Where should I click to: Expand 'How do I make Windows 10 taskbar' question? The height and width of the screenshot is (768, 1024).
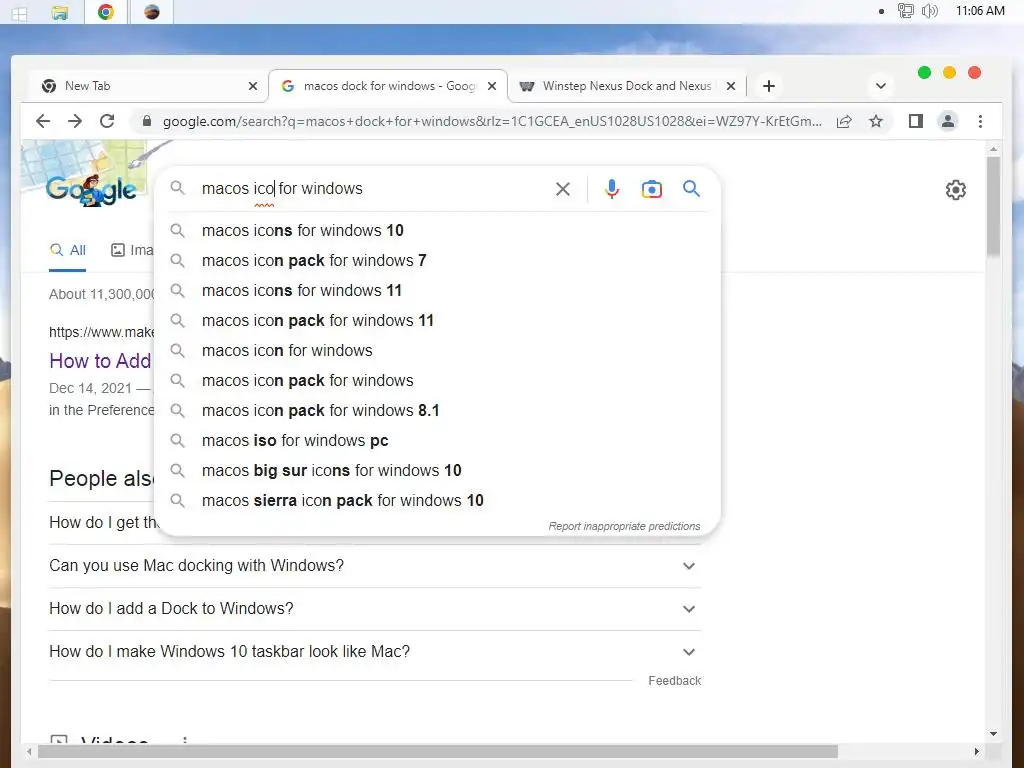tap(375, 652)
